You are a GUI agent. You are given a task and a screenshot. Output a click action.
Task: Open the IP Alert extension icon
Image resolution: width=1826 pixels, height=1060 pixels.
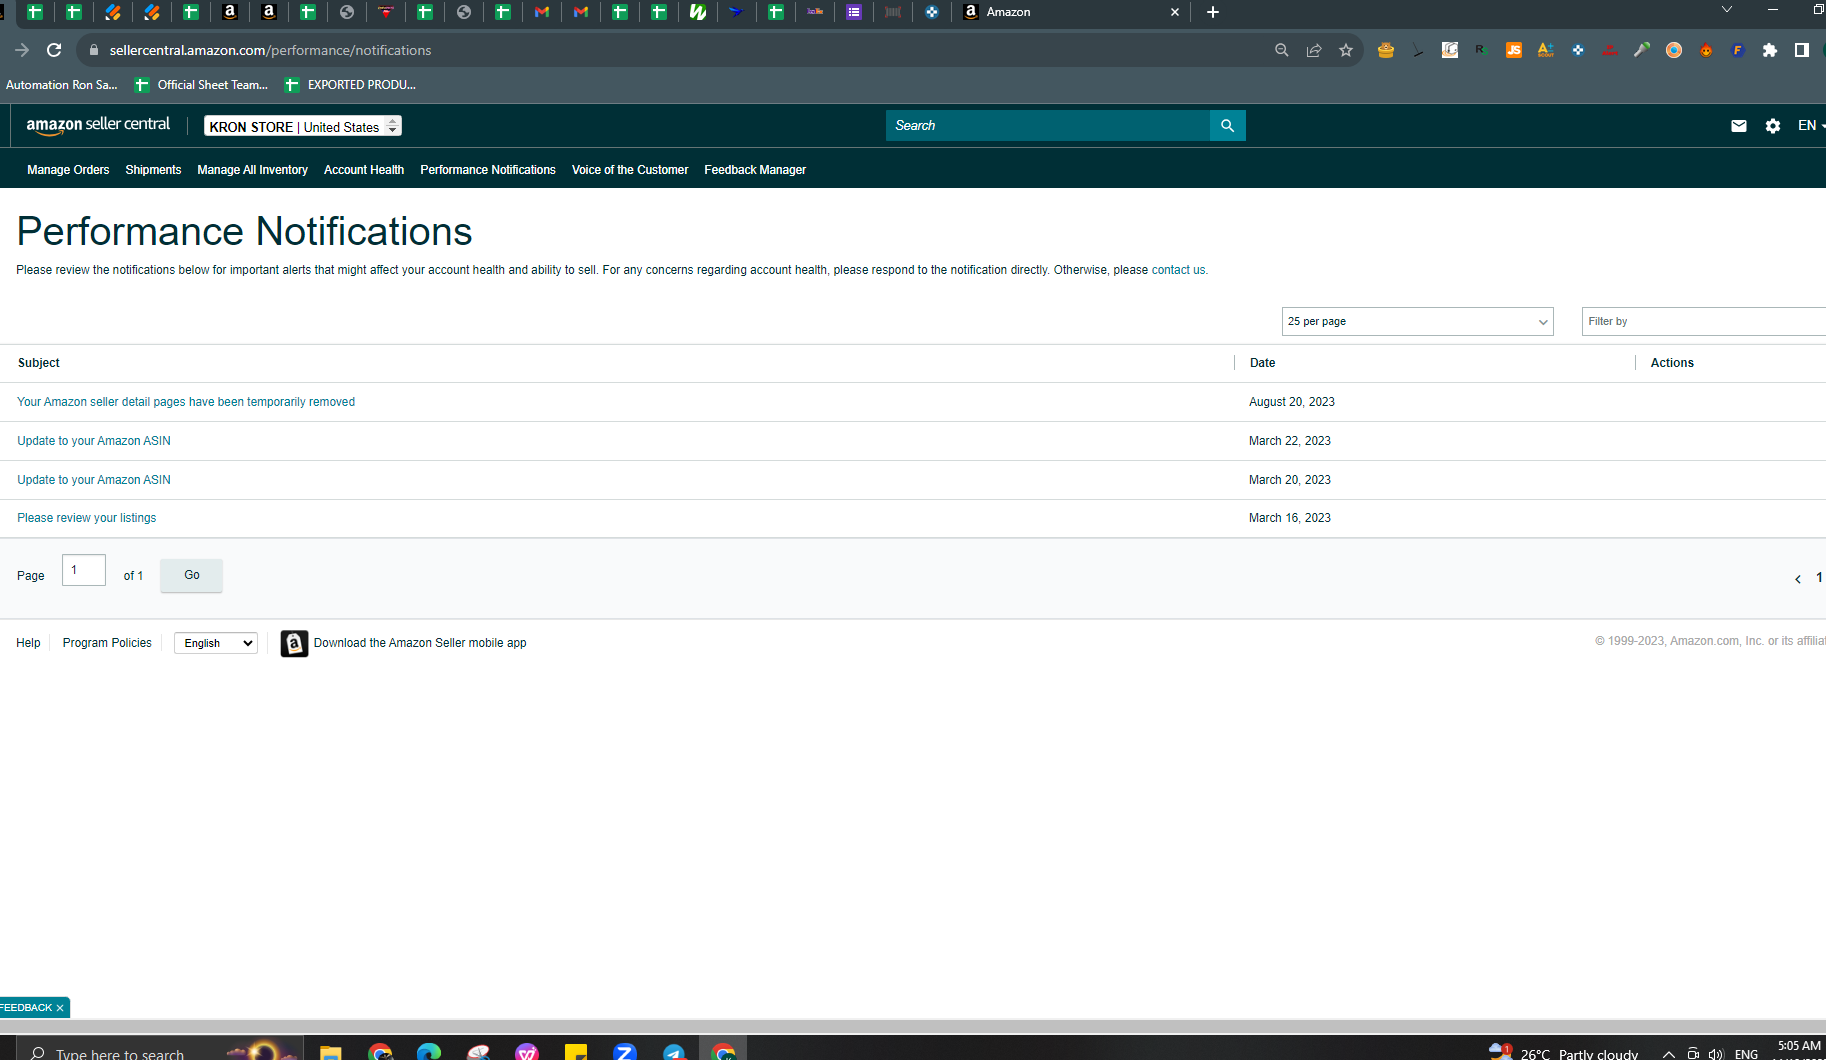click(1610, 50)
